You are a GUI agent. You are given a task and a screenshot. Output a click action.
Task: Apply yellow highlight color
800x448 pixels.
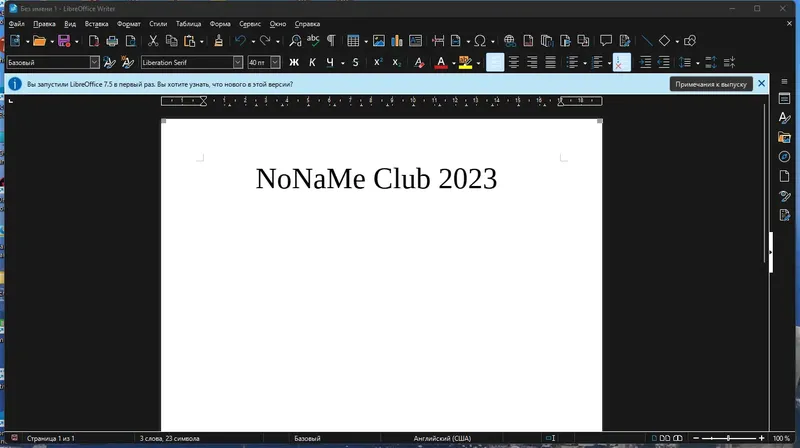click(465, 62)
